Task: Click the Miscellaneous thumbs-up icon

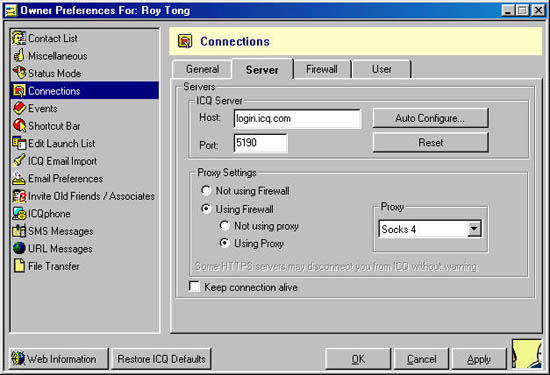Action: pyautogui.click(x=19, y=55)
